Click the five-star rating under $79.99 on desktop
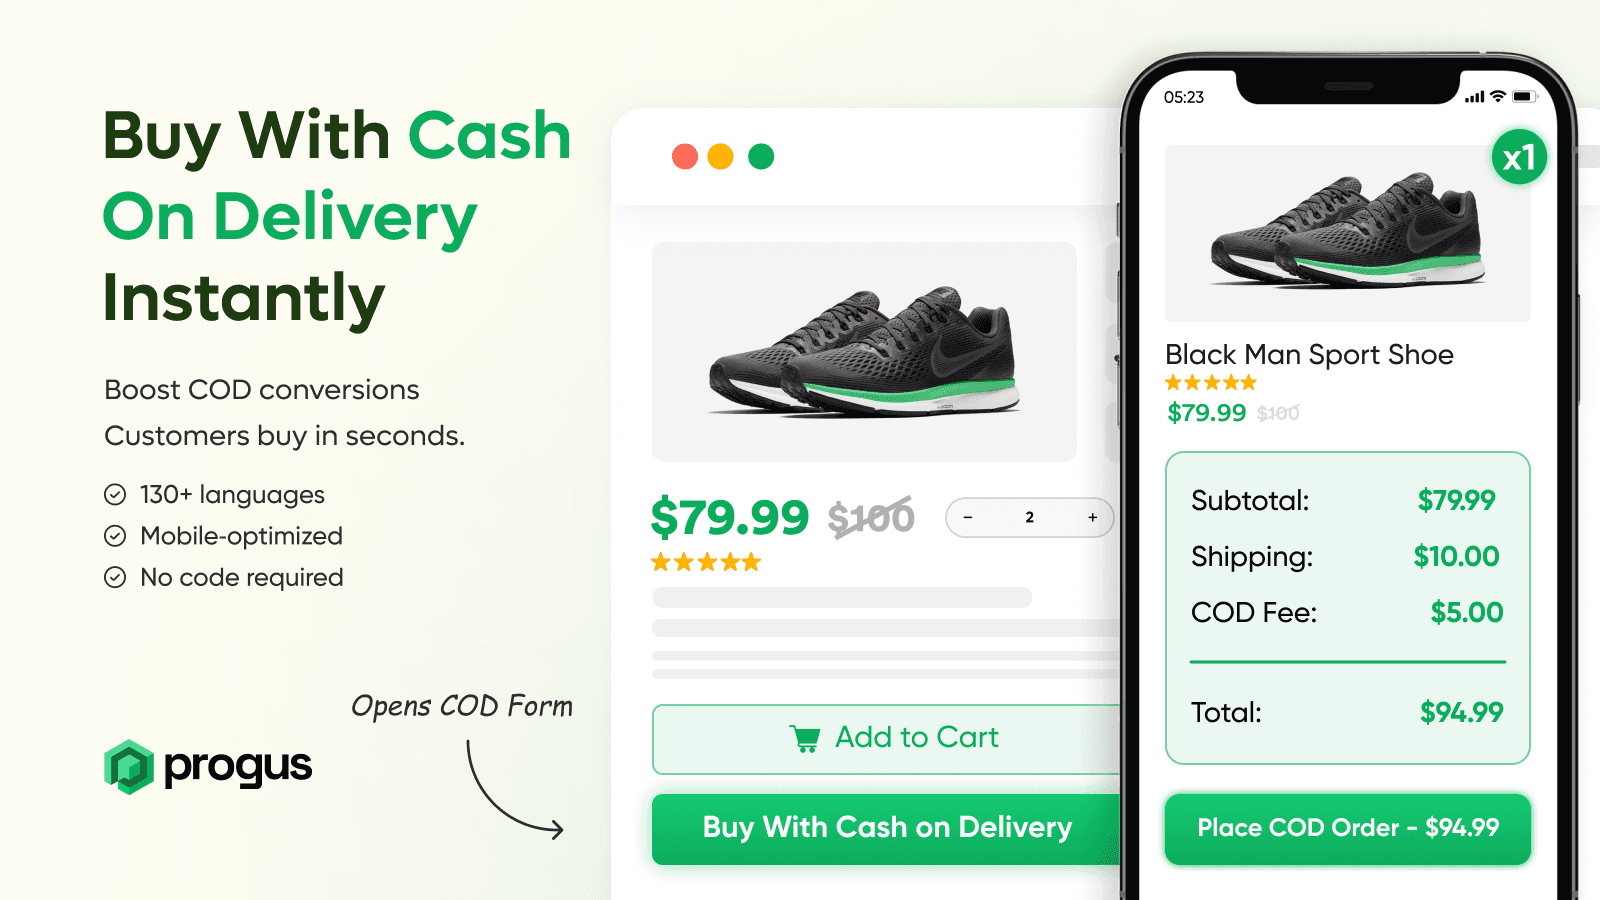Viewport: 1600px width, 900px height. 706,563
